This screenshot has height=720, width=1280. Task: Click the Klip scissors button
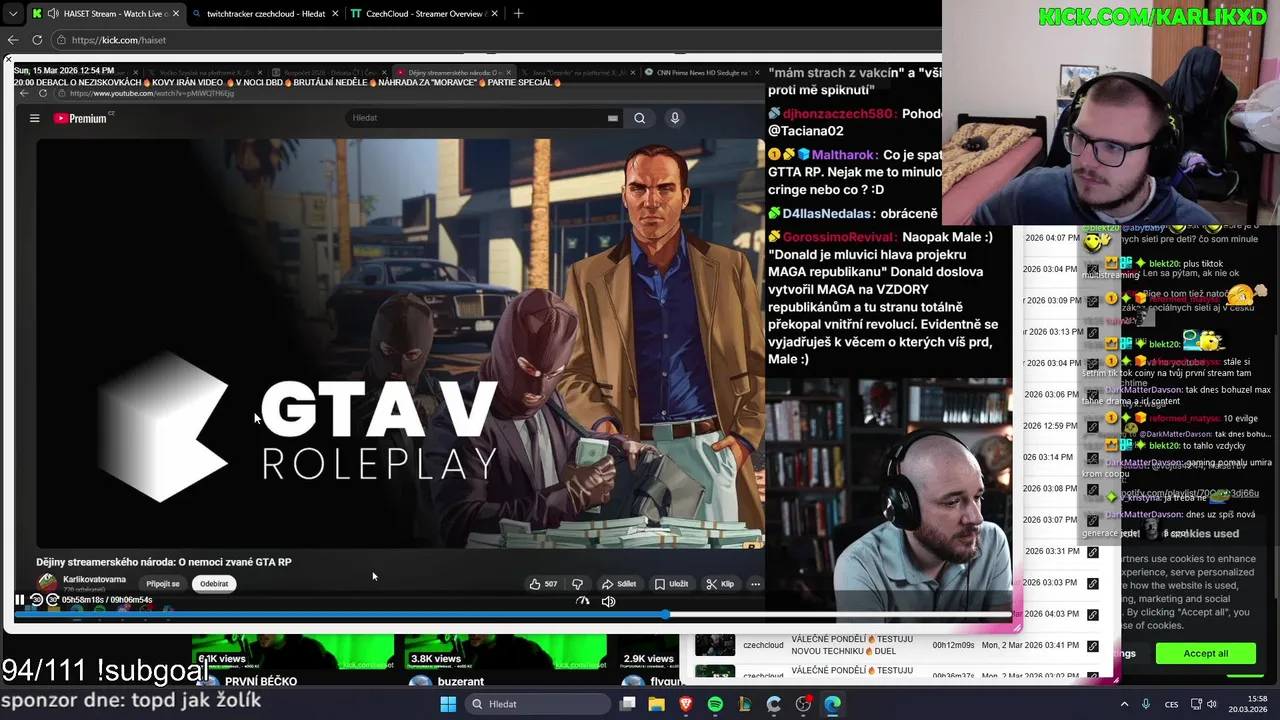pyautogui.click(x=720, y=584)
